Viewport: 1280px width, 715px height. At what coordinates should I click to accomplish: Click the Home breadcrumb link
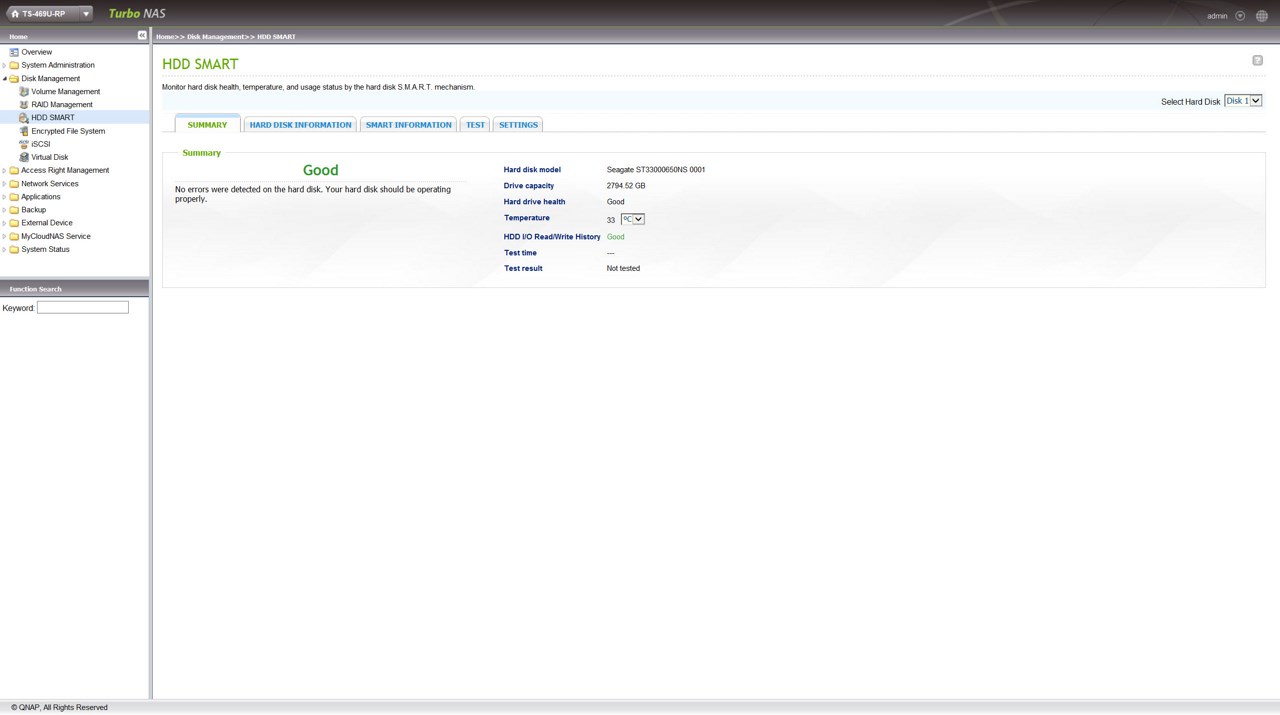166,37
